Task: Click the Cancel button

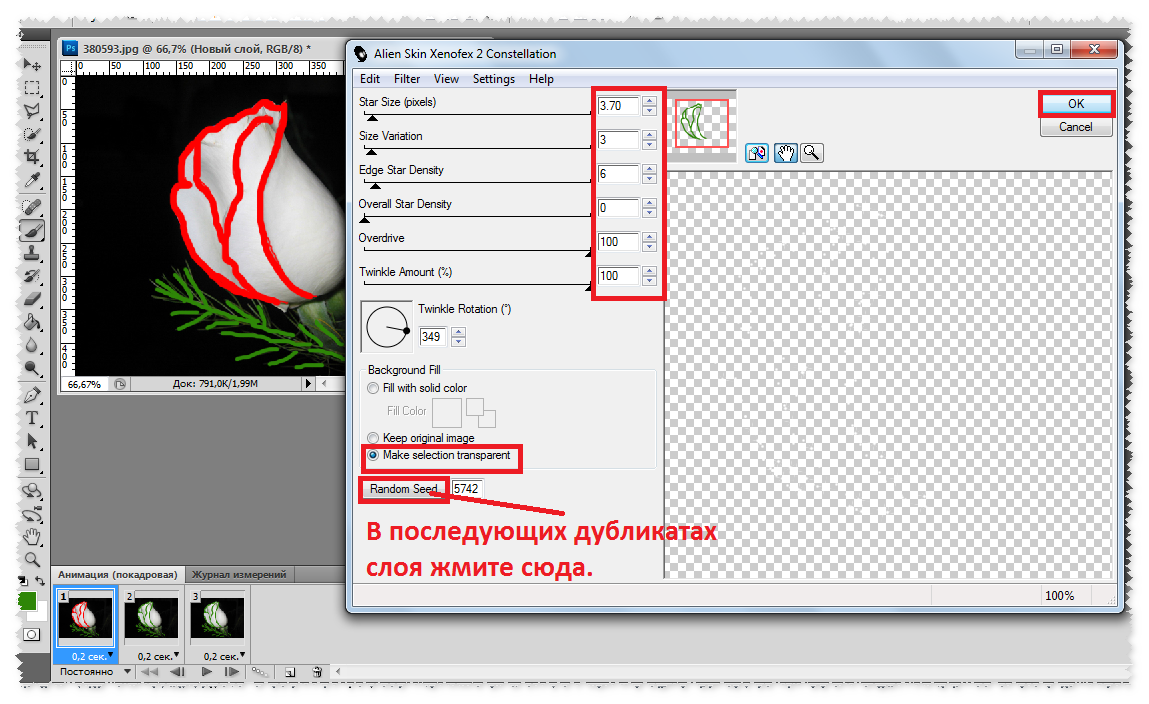Action: click(x=1076, y=127)
